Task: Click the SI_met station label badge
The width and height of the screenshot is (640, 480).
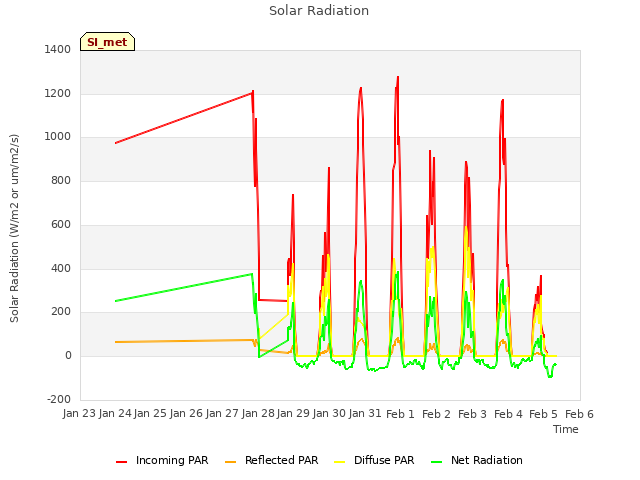Action: (x=107, y=42)
